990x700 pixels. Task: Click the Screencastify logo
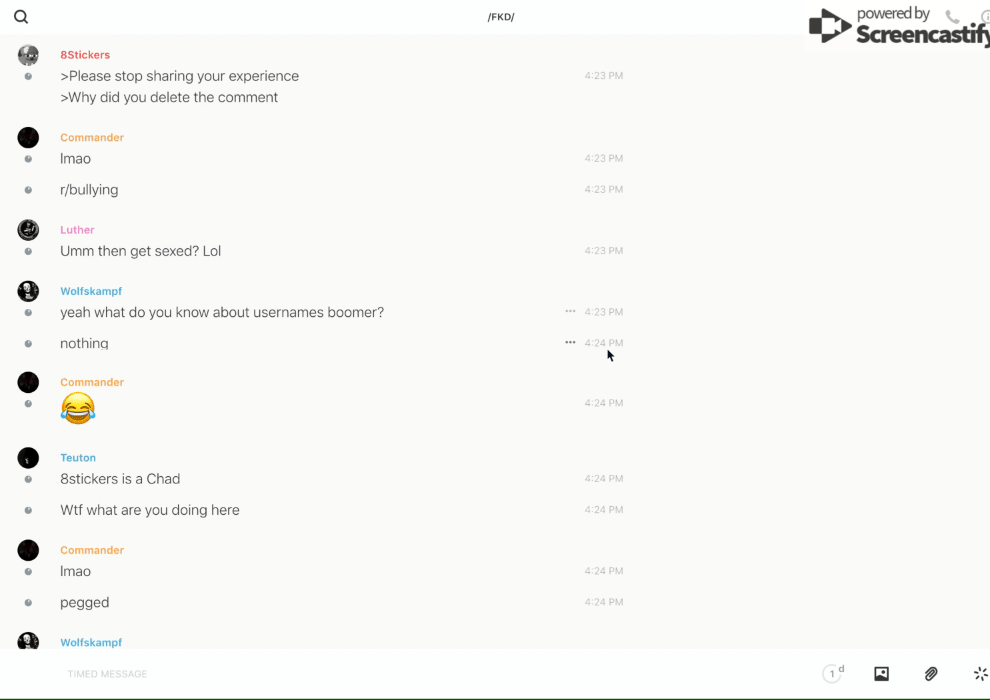coord(898,26)
